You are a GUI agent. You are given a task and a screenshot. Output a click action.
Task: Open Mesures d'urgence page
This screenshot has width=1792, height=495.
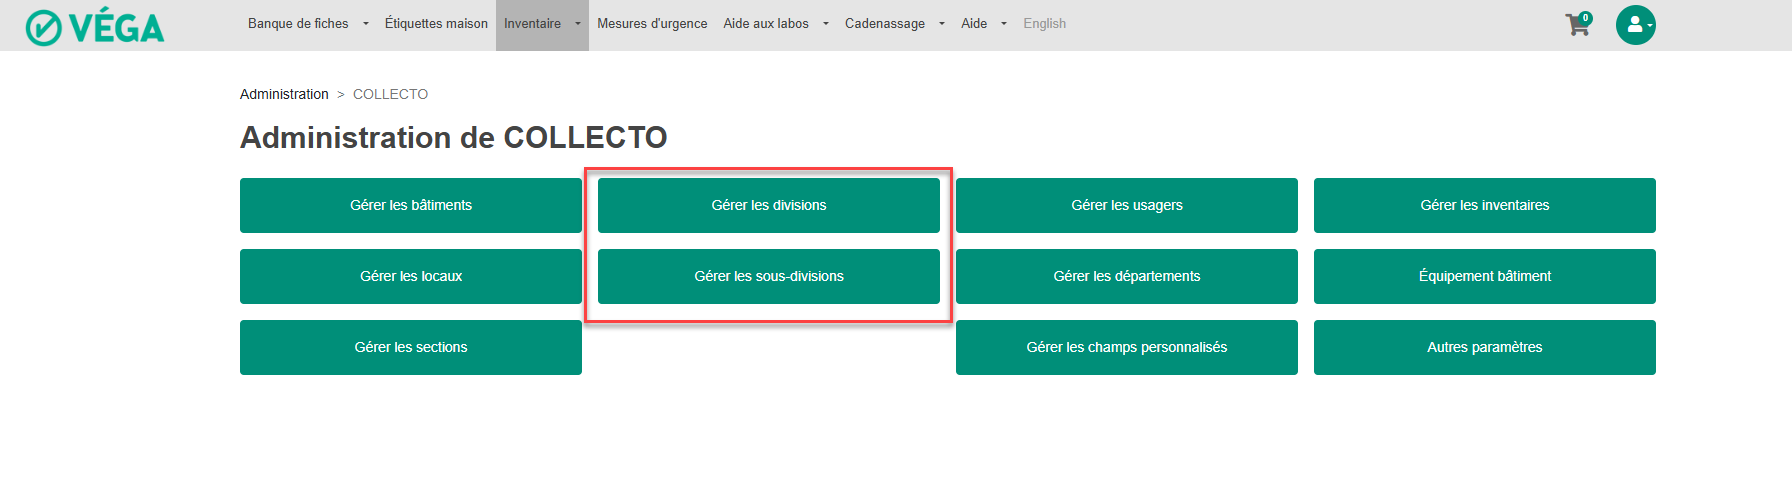[652, 24]
